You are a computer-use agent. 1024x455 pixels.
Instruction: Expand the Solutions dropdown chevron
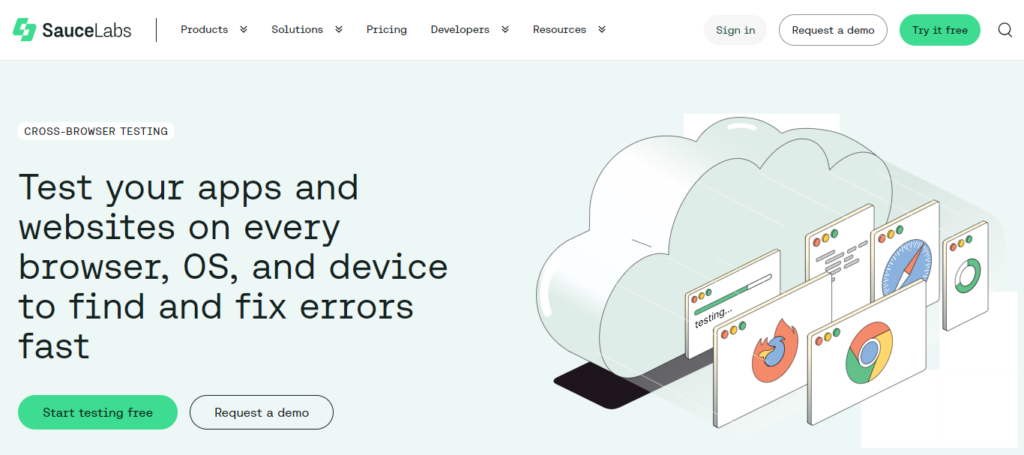(x=339, y=30)
